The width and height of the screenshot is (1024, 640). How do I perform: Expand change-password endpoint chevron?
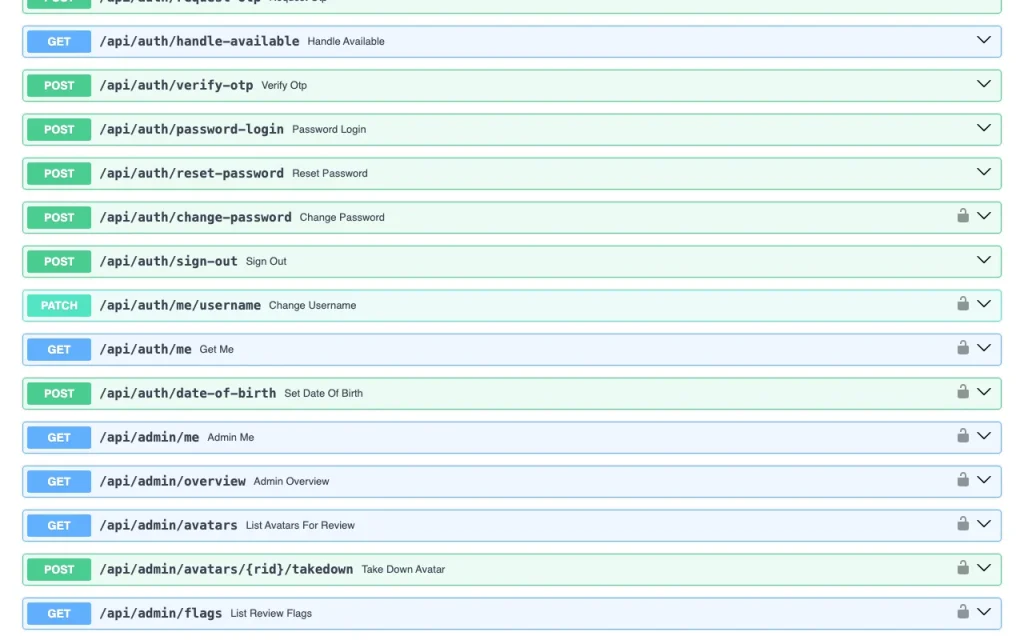[x=984, y=216]
